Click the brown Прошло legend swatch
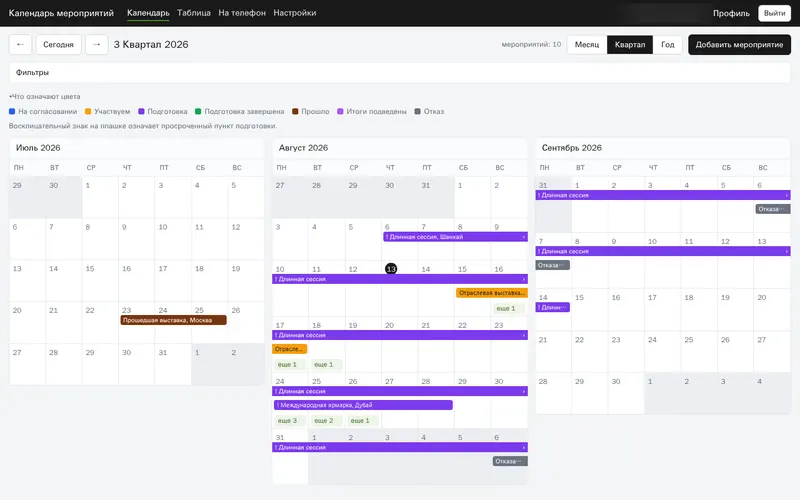The height and width of the screenshot is (500, 800). point(295,111)
